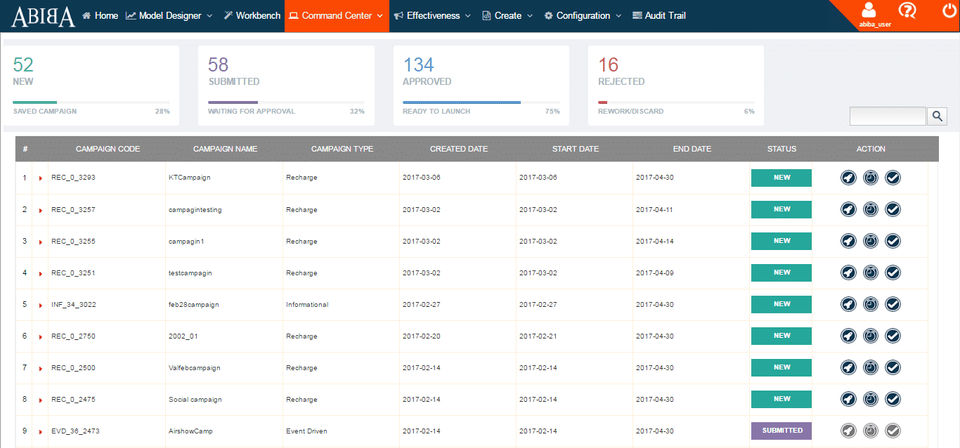960x448 pixels.
Task: Sort by CREATED DATE column header
Action: tap(459, 149)
